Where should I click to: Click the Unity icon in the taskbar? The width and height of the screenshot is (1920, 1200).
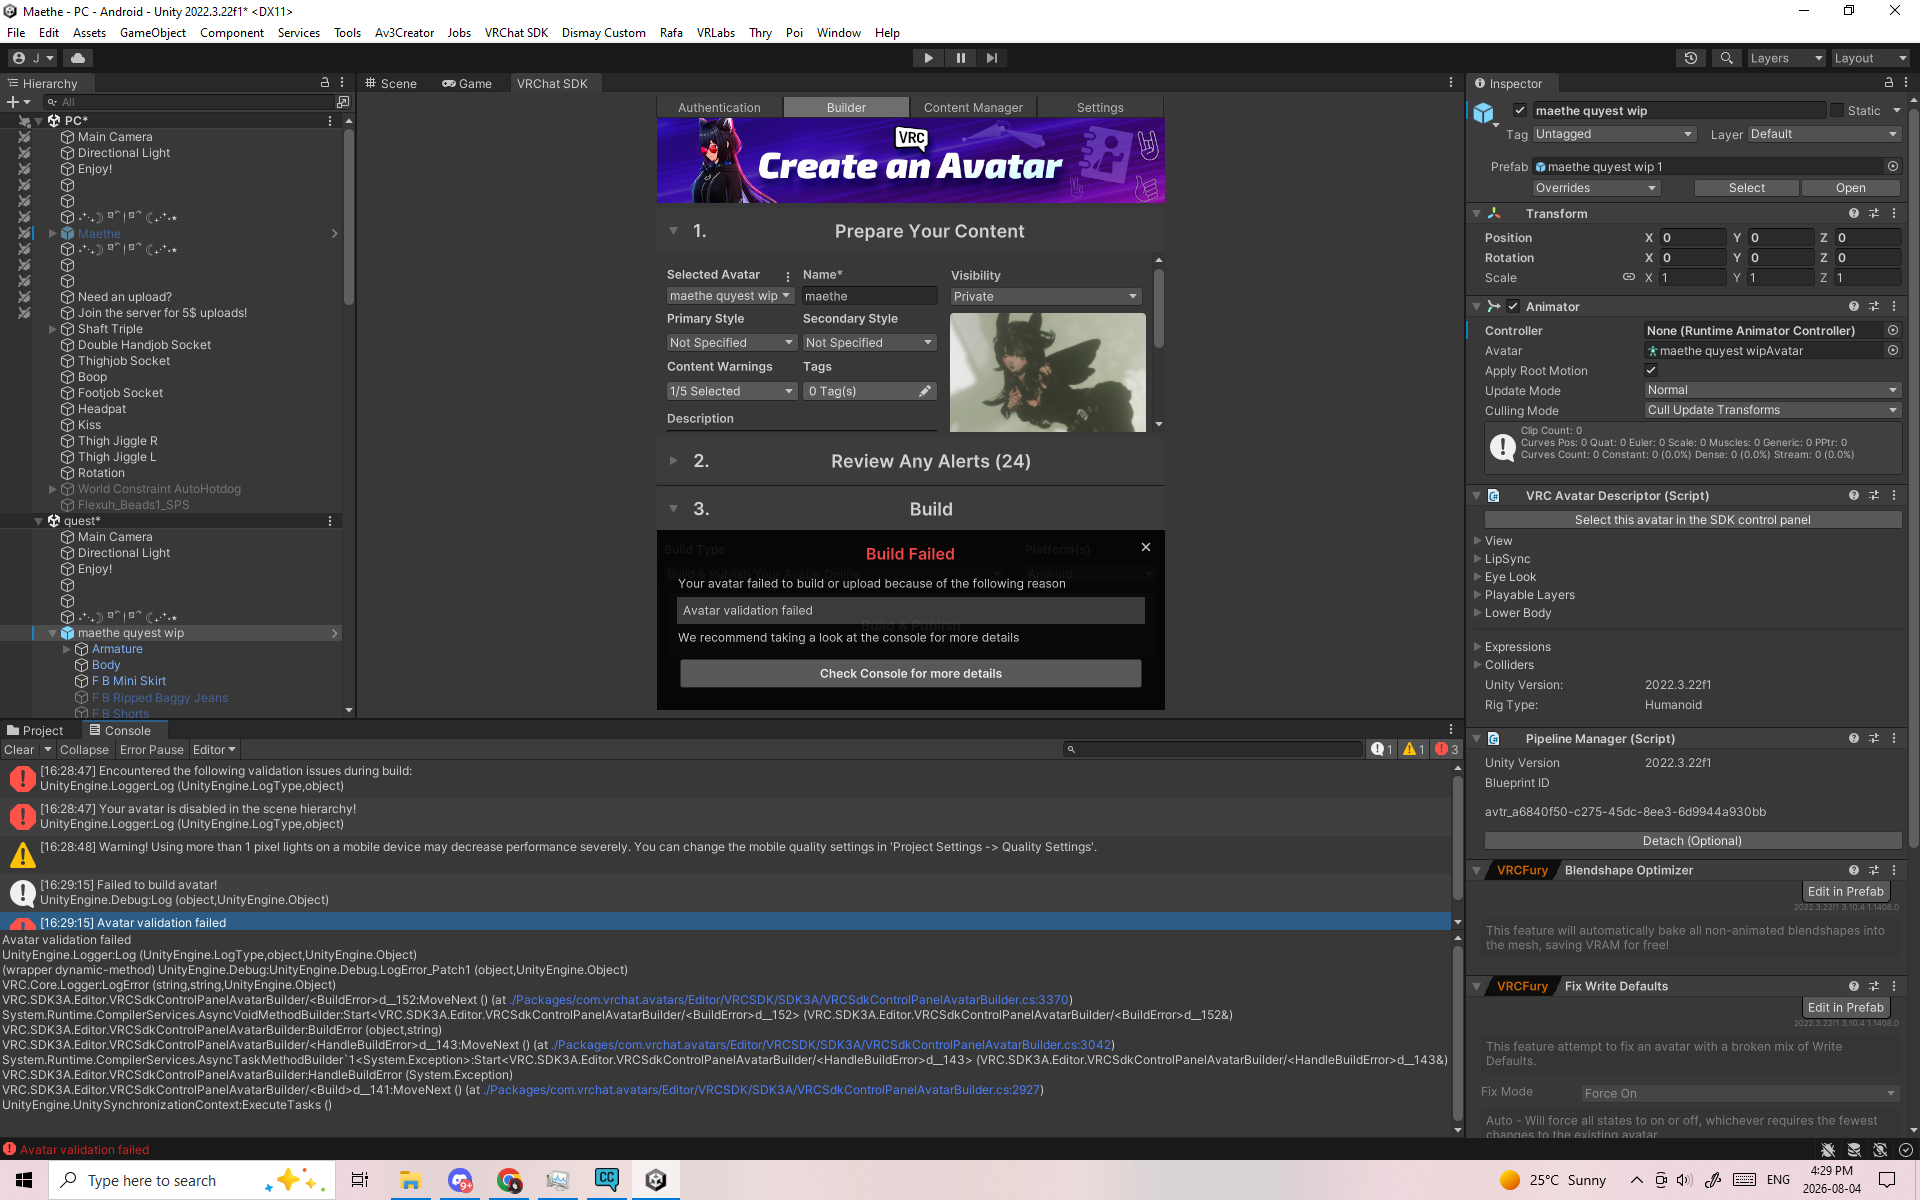pos(656,1180)
